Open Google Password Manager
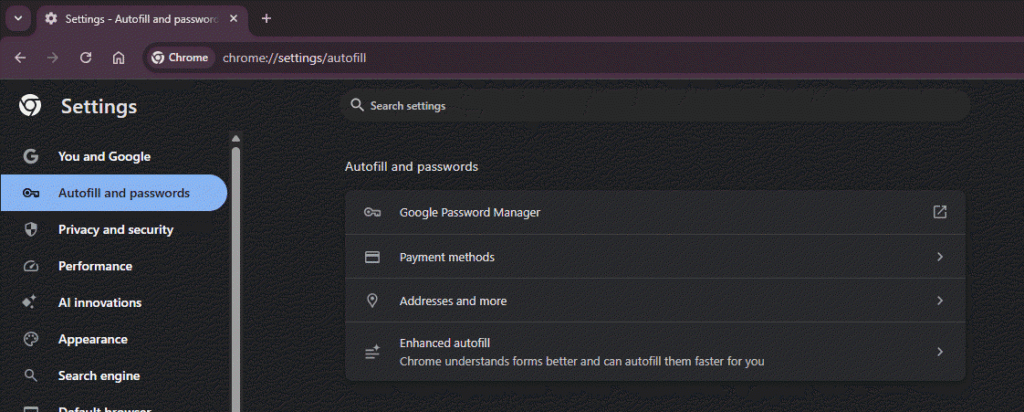Viewport: 1024px width, 412px height. (655, 212)
